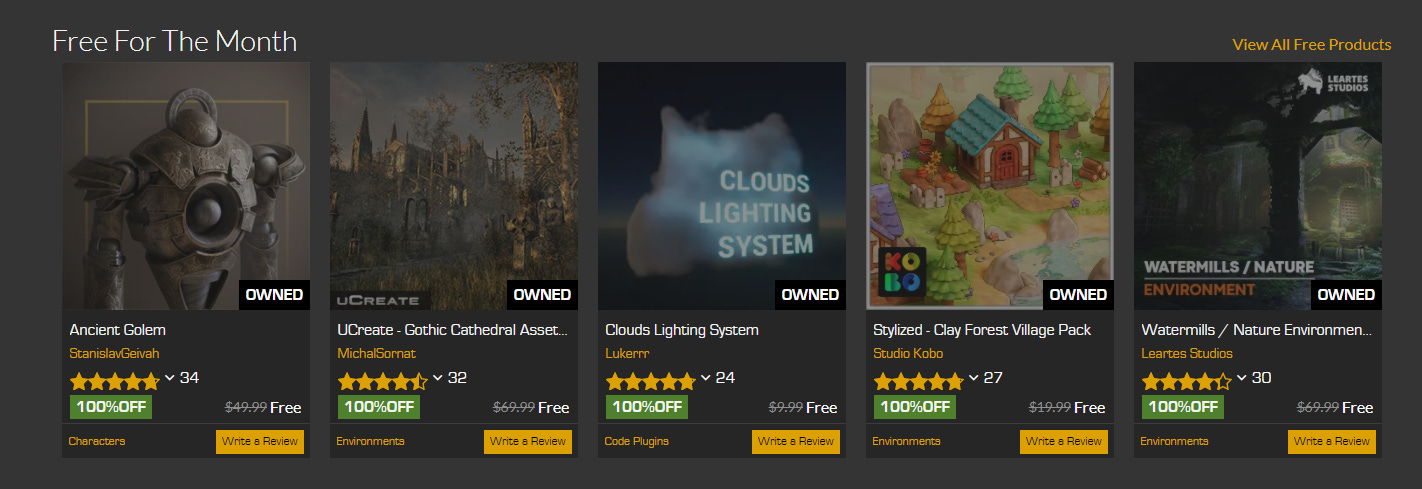Expand rating breakdown chevron for Ancient Golem
Viewport: 1422px width, 489px height.
point(169,378)
